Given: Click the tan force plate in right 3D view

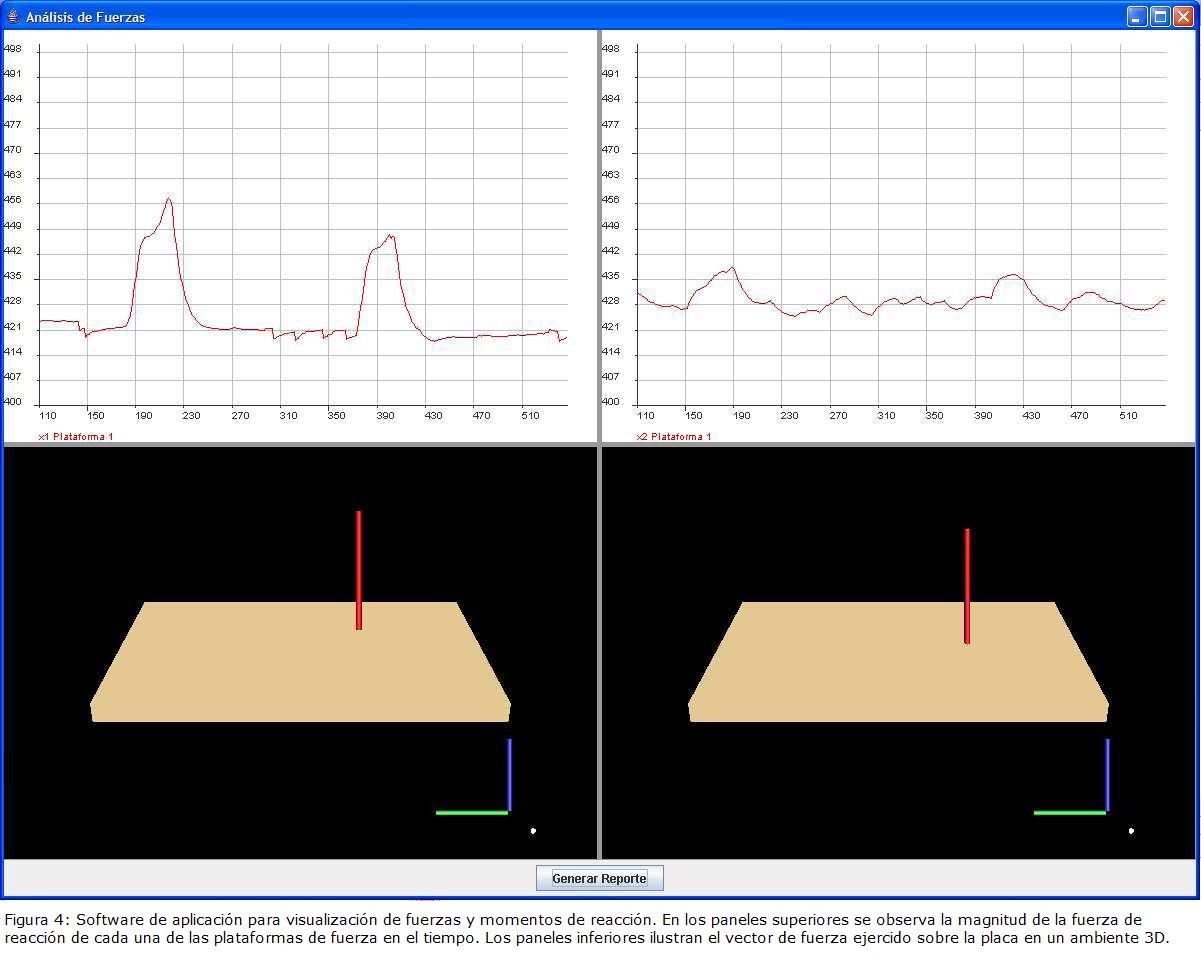Looking at the screenshot, I should click(x=850, y=665).
